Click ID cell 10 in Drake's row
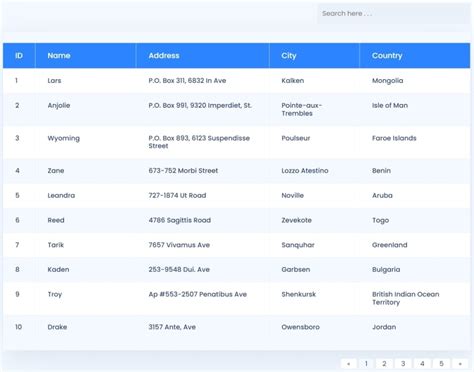This screenshot has width=474, height=372. (x=18, y=327)
